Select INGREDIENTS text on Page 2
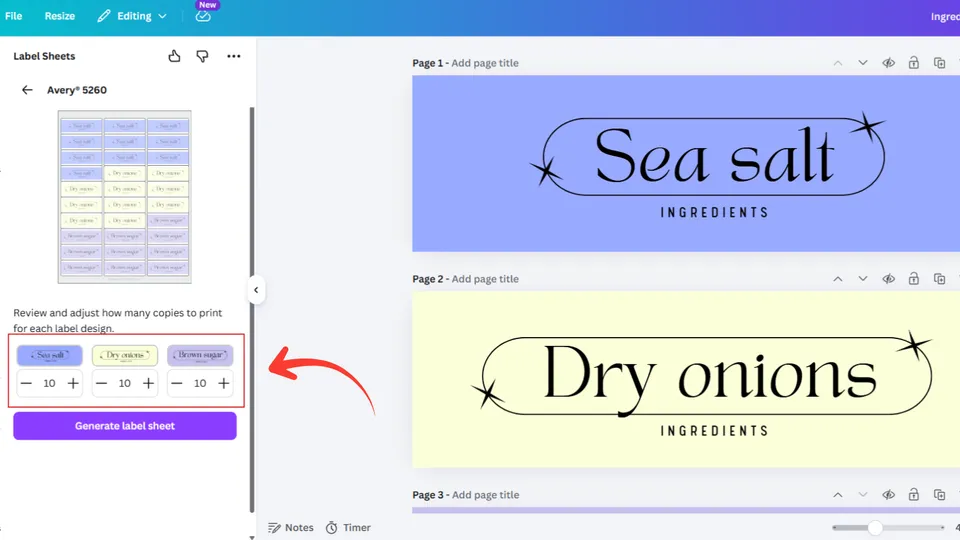Image resolution: width=960 pixels, height=540 pixels. click(714, 431)
